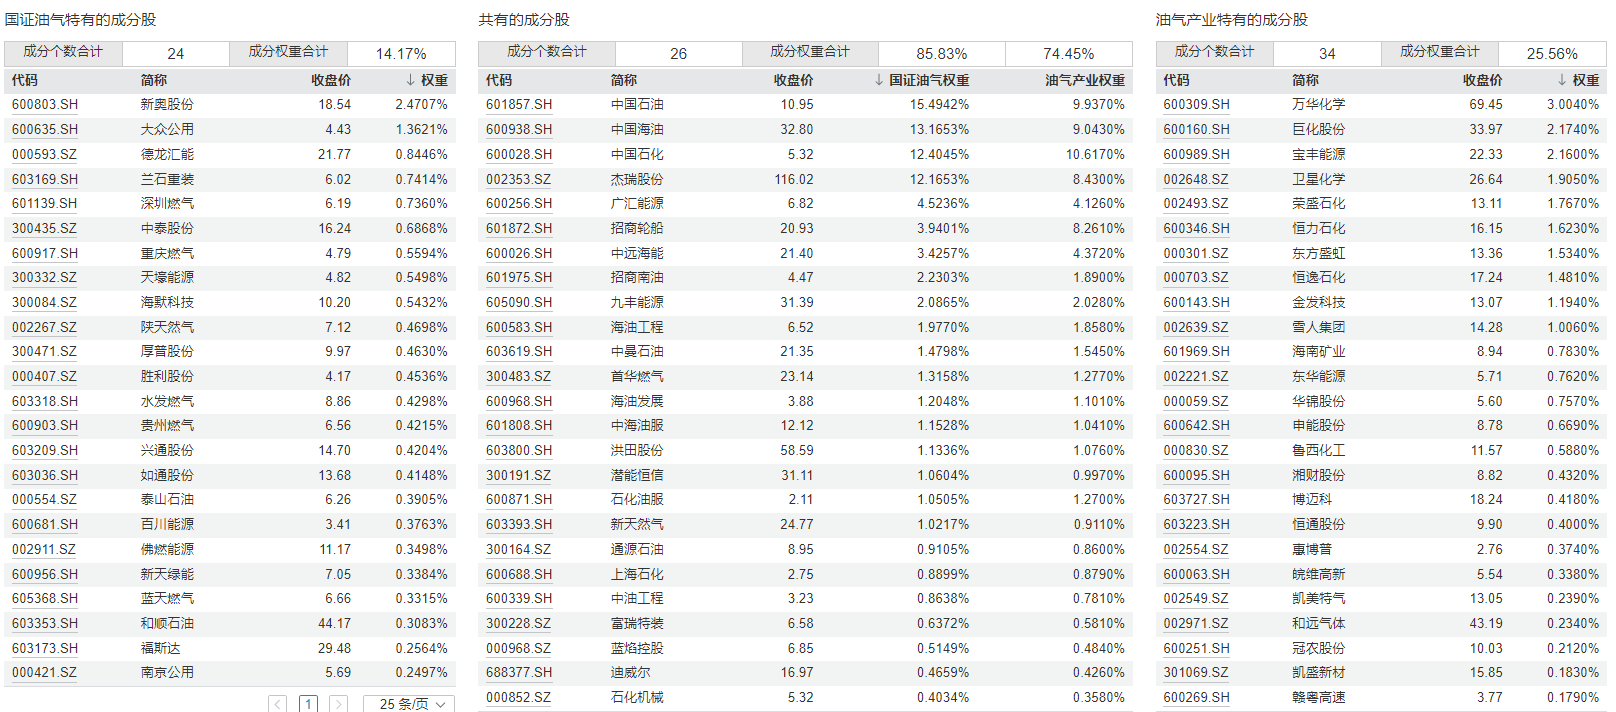This screenshot has height=712, width=1616.
Task: Sort shared table by 国证油气权重 column
Action: [922, 80]
